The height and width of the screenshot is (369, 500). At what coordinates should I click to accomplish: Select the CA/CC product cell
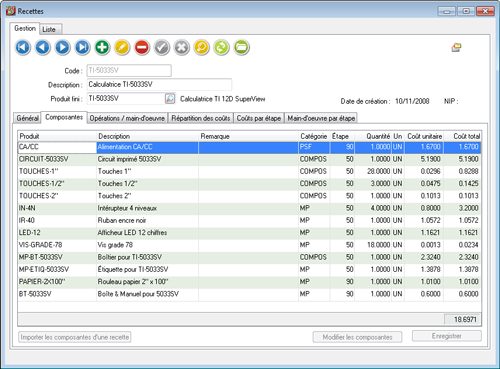point(57,147)
